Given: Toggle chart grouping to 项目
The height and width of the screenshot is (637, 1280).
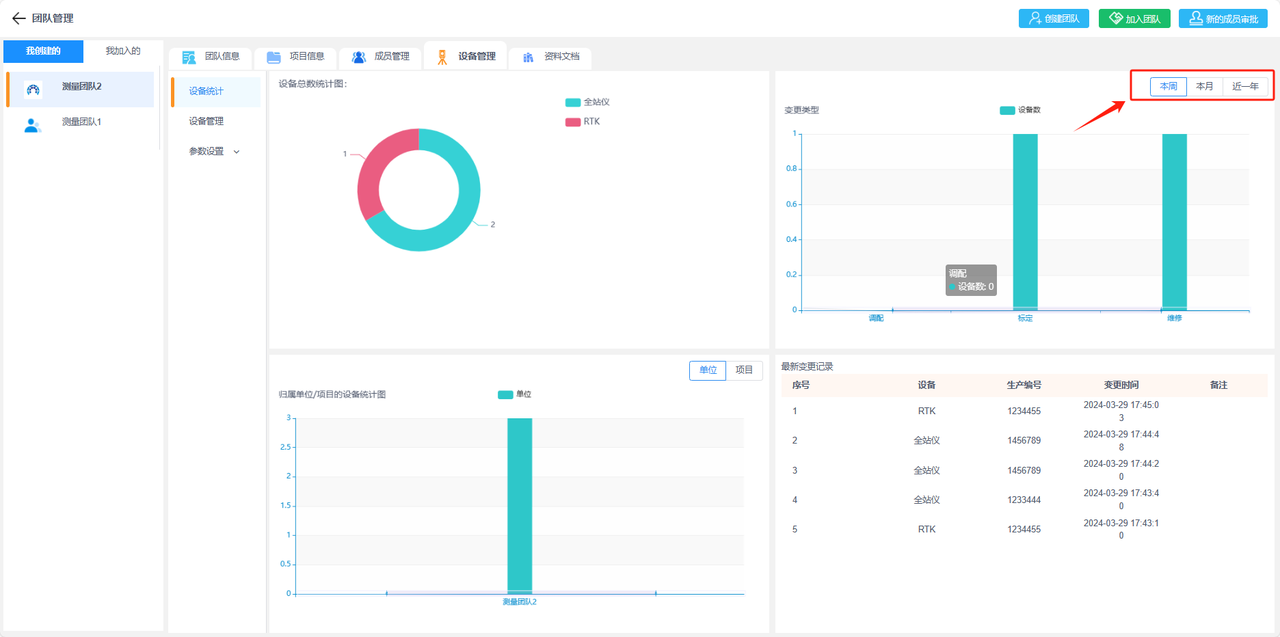Looking at the screenshot, I should click(744, 370).
